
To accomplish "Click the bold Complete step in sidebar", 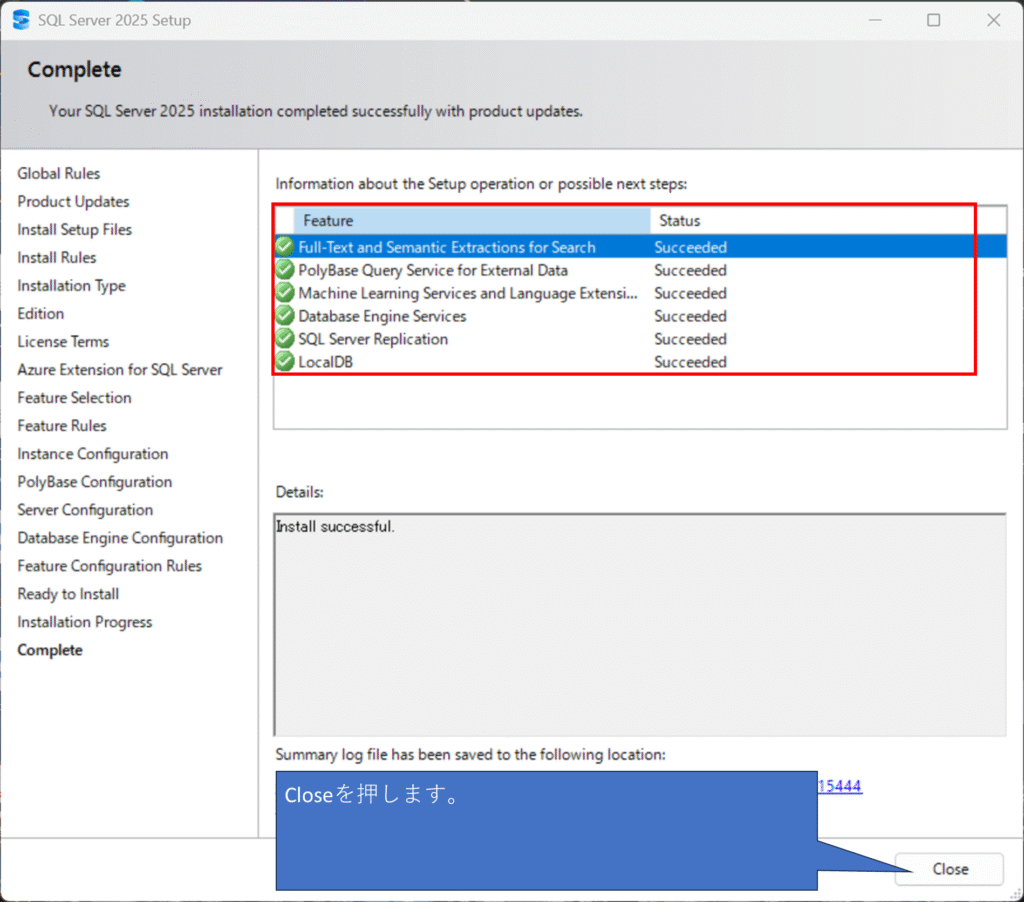I will (50, 651).
